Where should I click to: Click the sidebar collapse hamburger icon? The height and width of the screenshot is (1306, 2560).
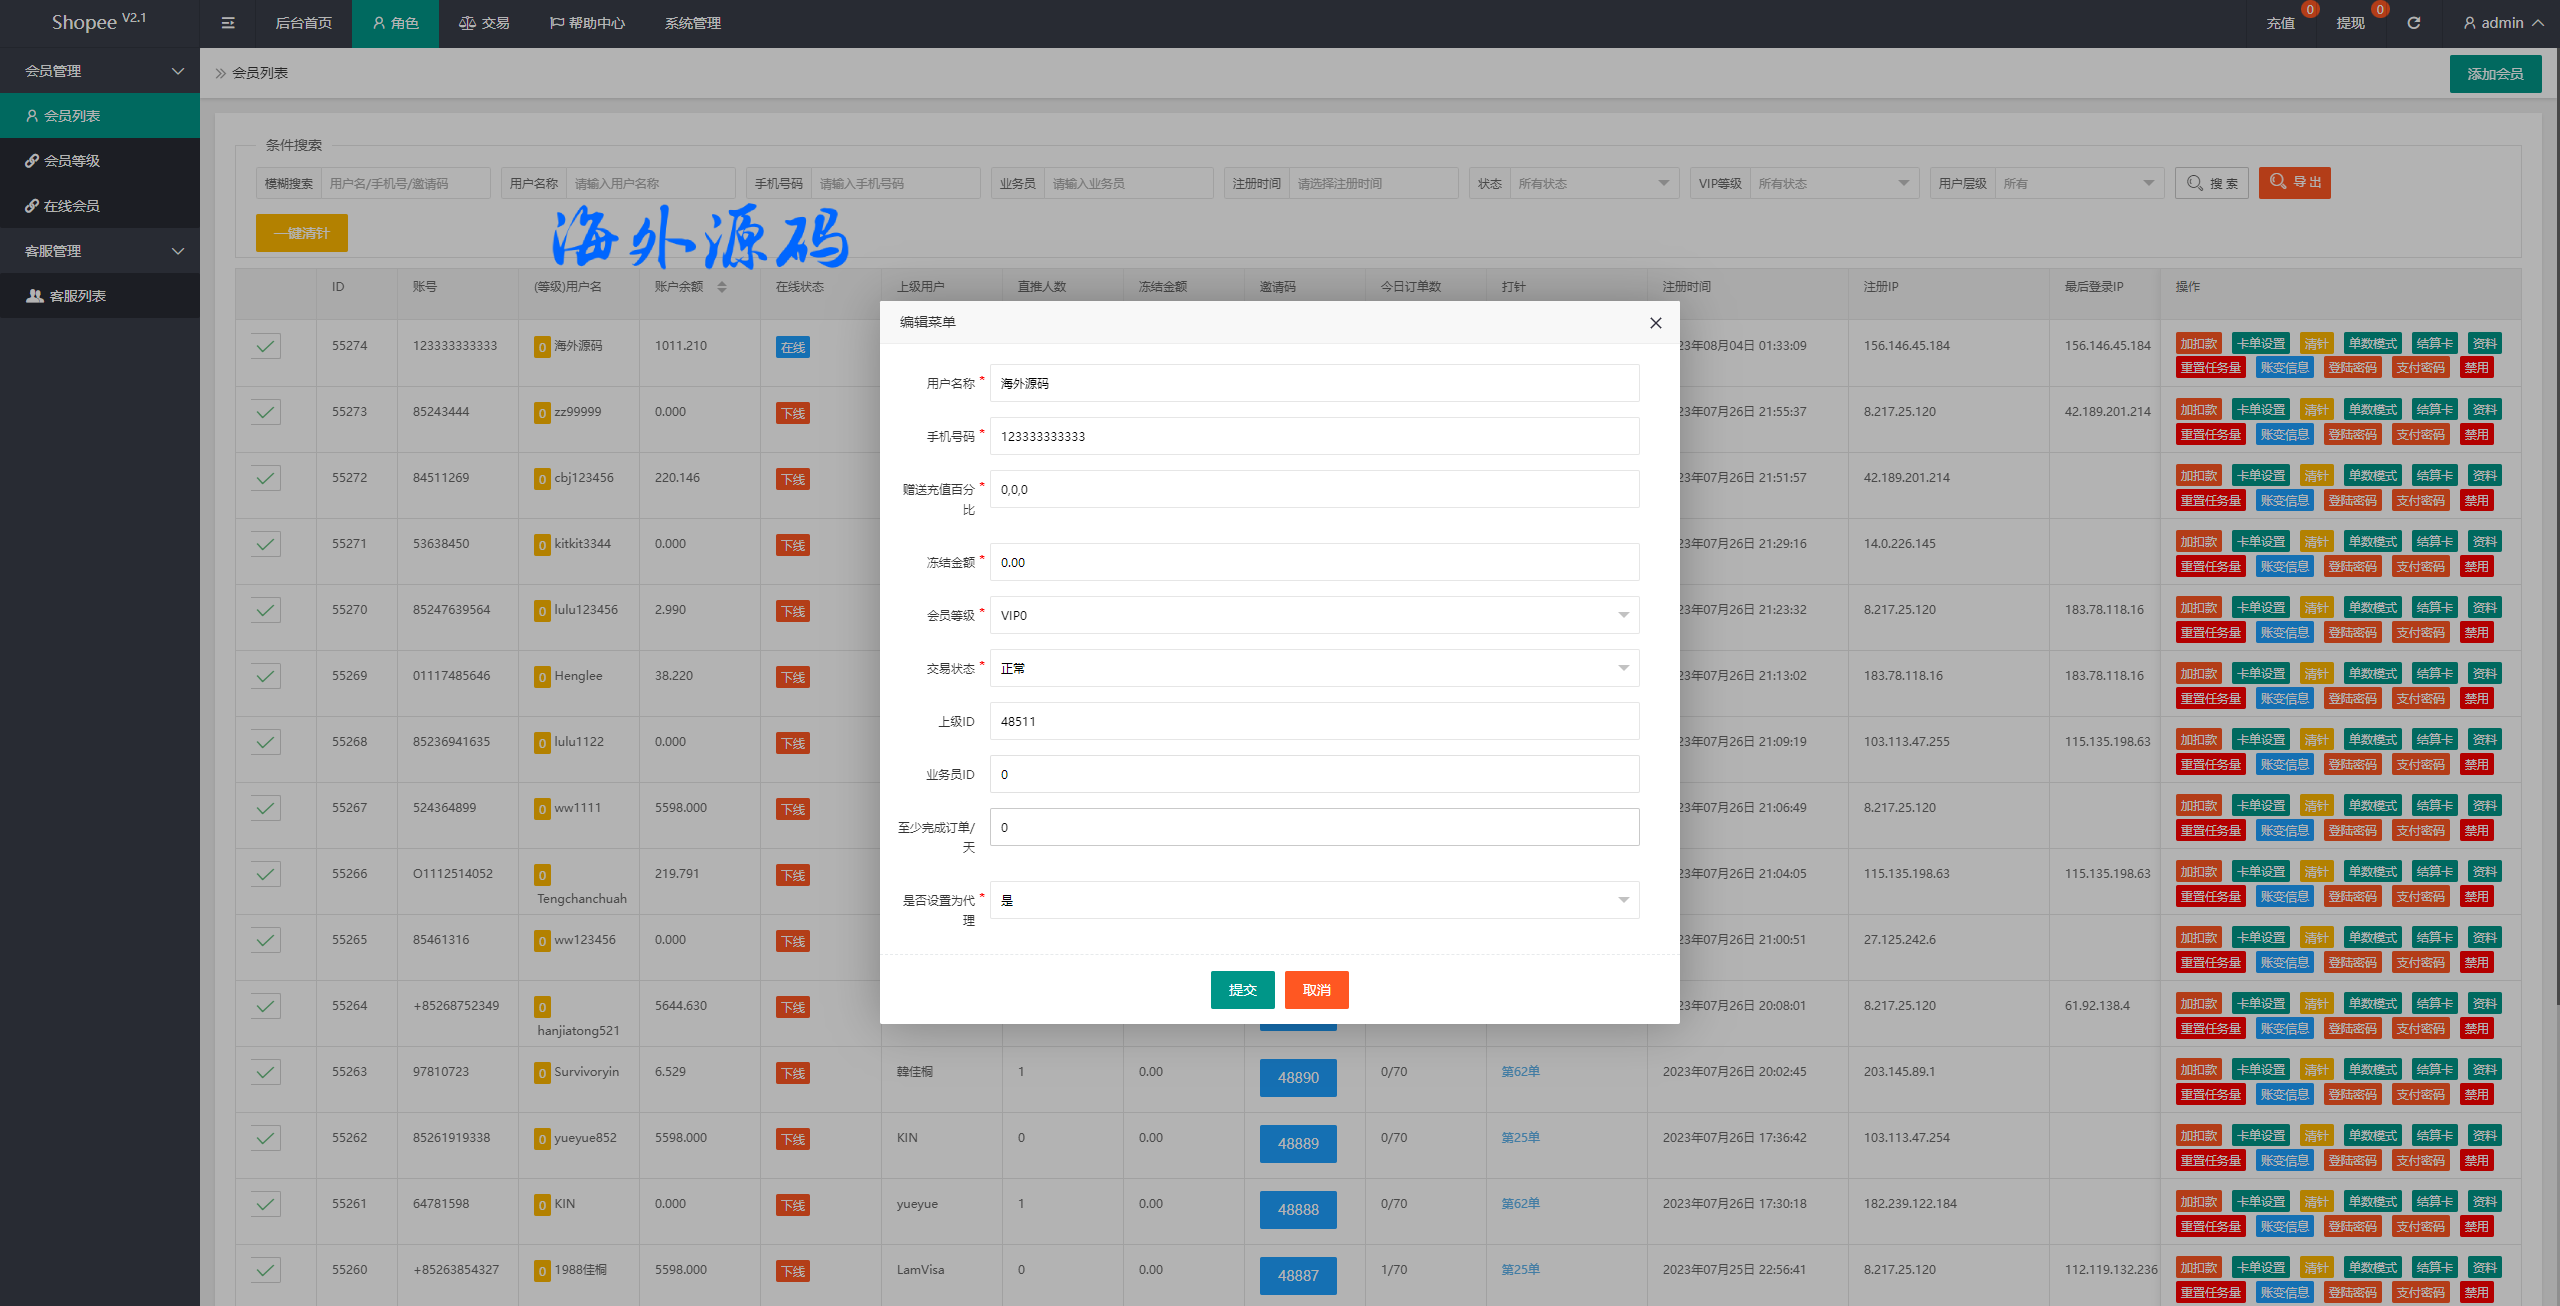(x=228, y=23)
